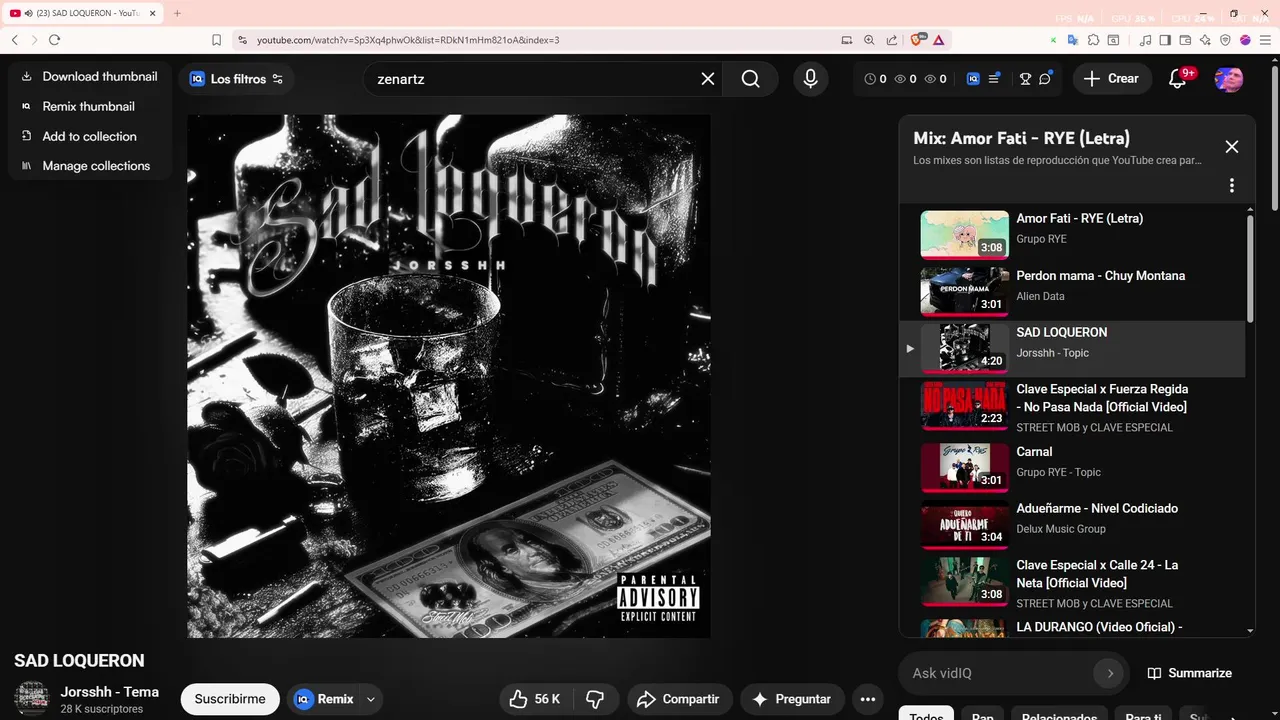This screenshot has width=1280, height=720.
Task: Open the vidIQ logo icon in the stats bar
Action: click(973, 79)
